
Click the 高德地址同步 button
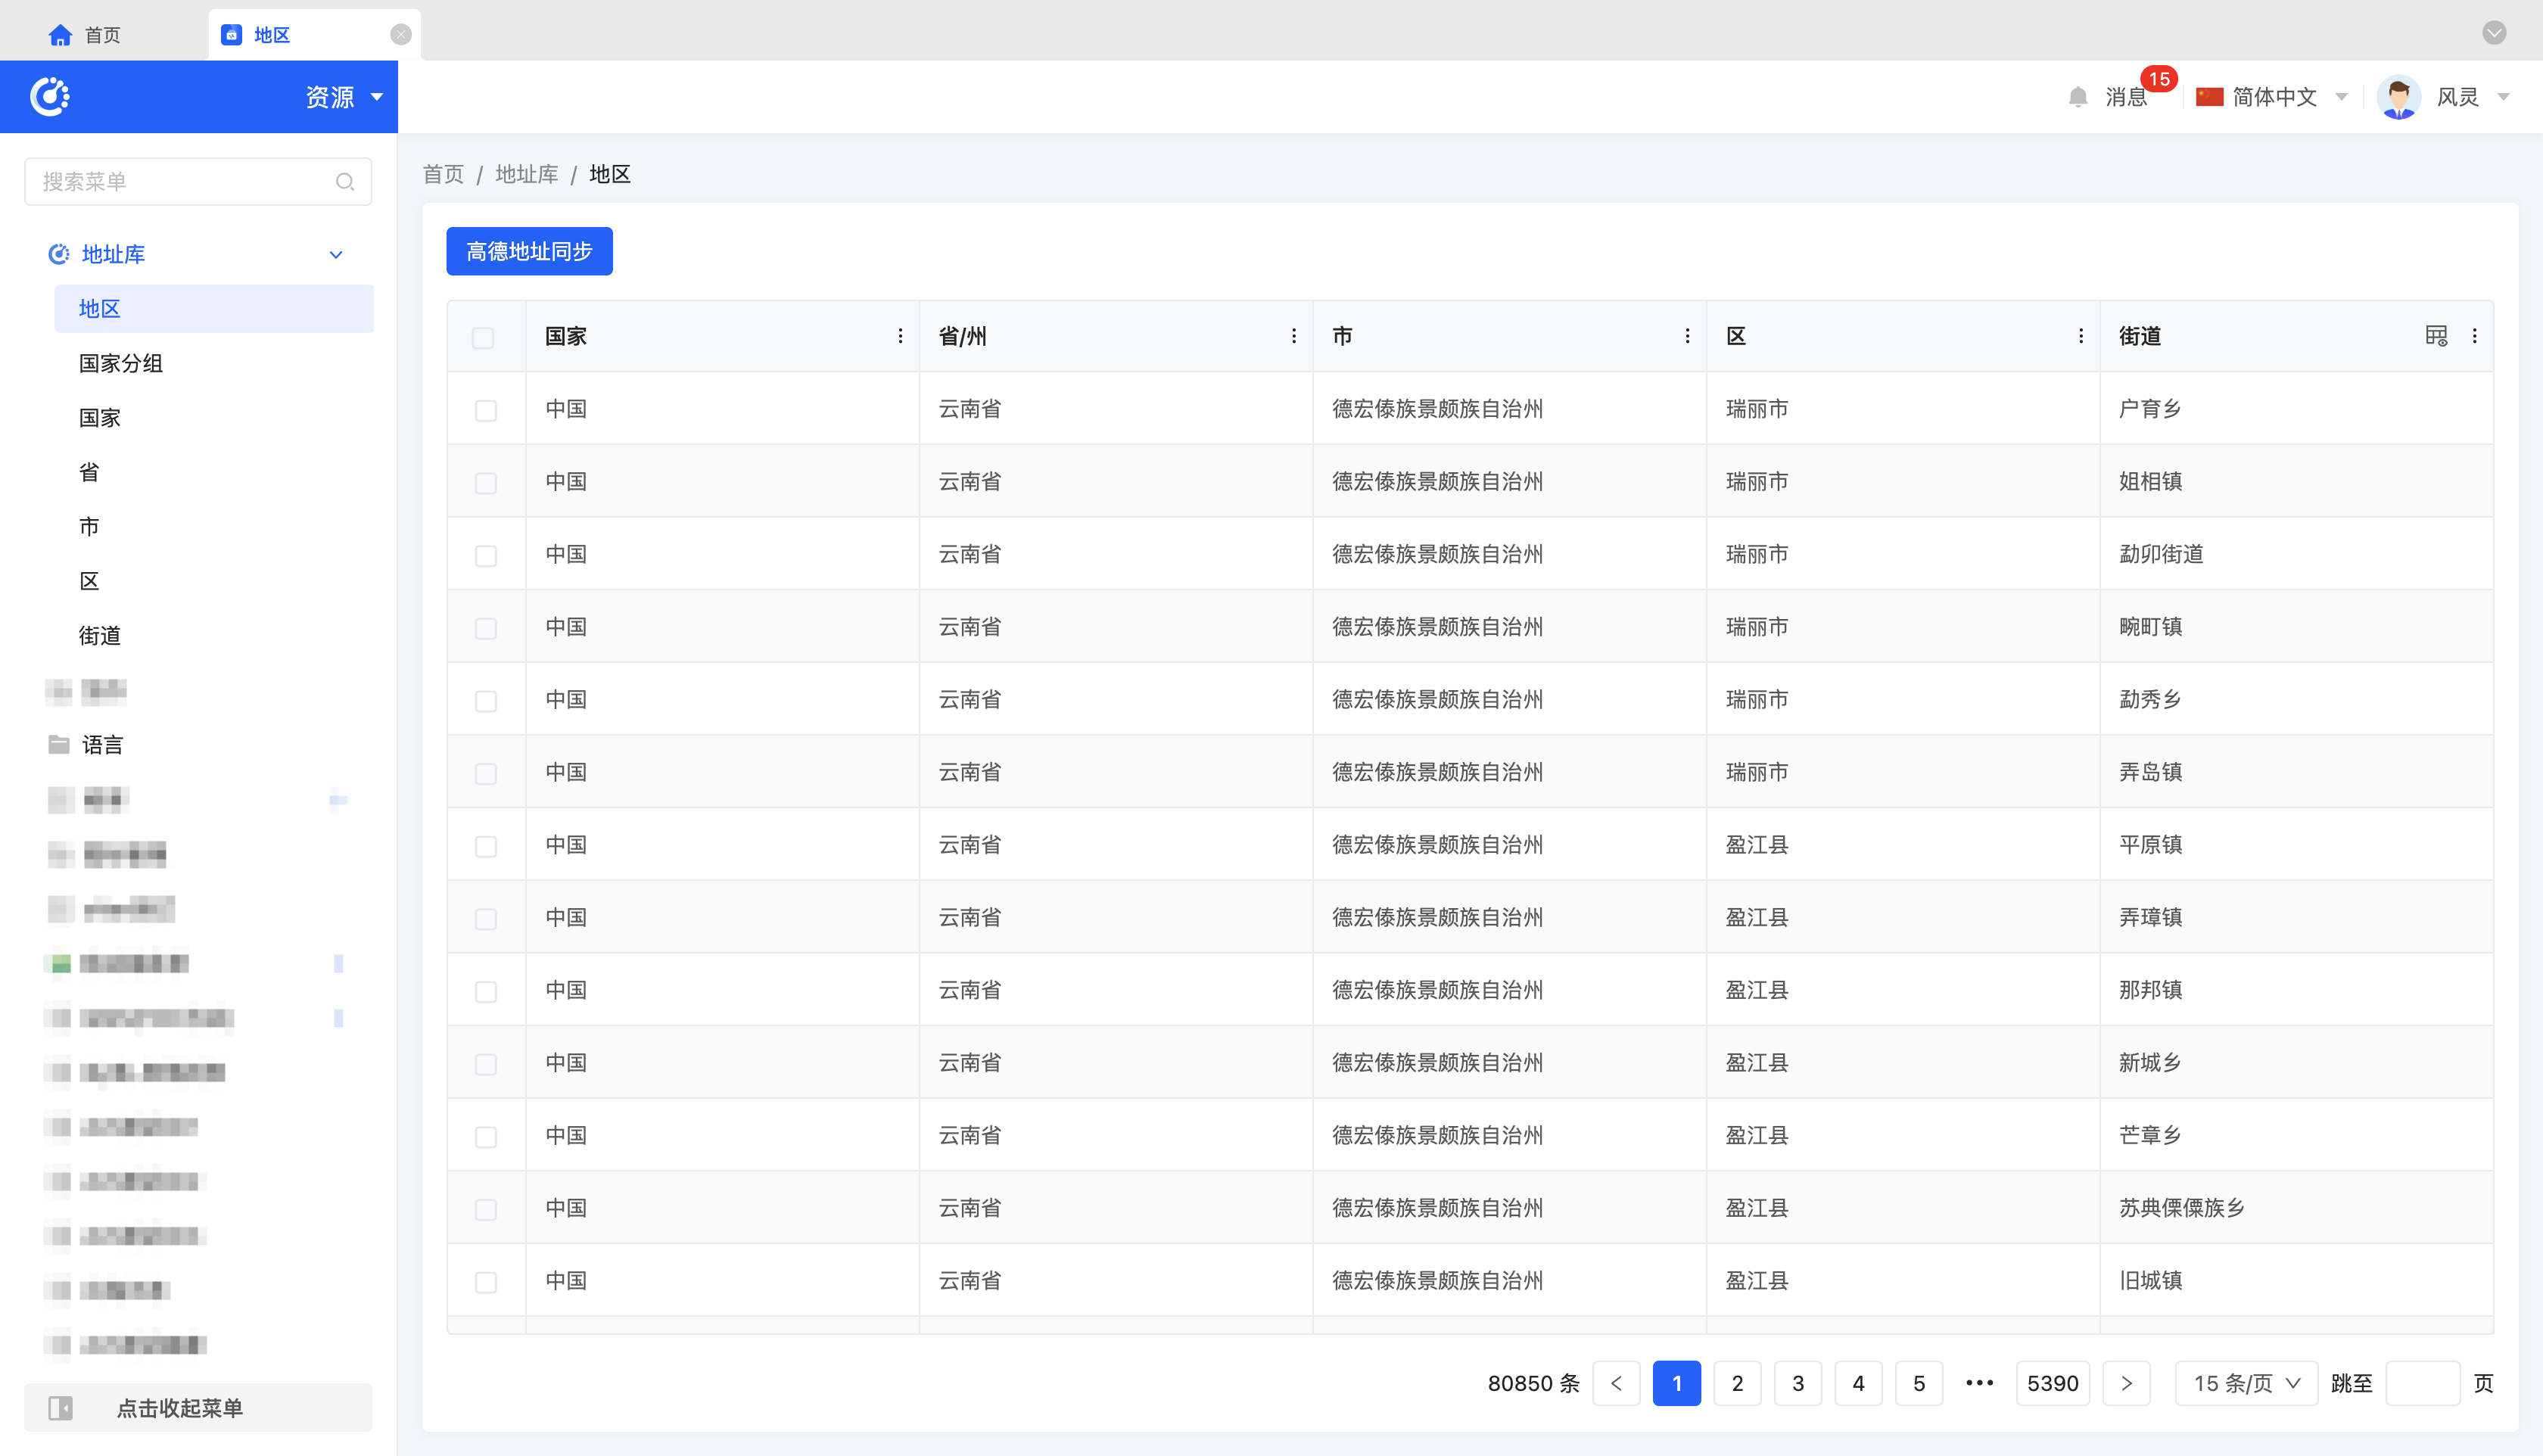pos(529,251)
